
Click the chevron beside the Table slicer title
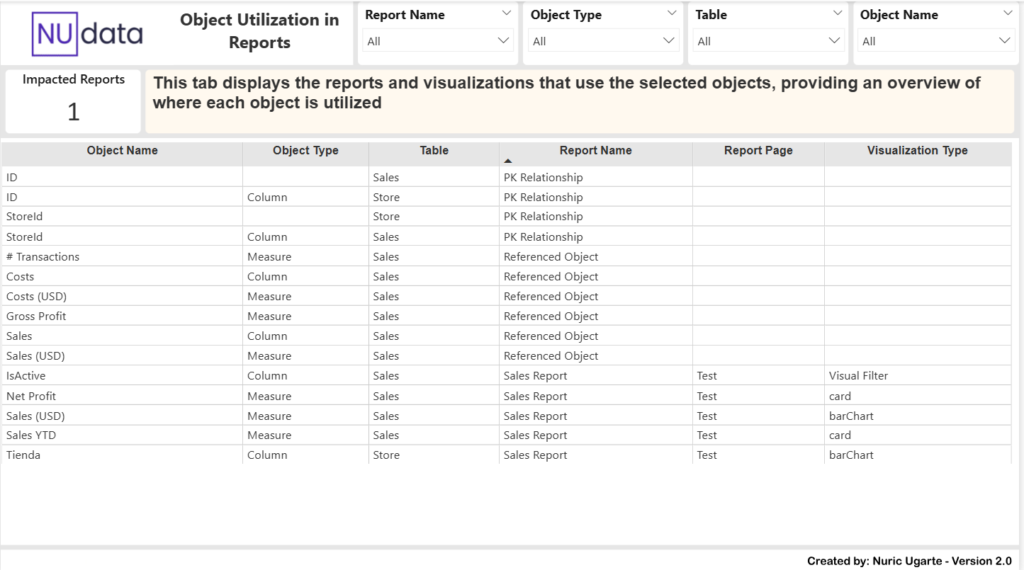point(837,14)
